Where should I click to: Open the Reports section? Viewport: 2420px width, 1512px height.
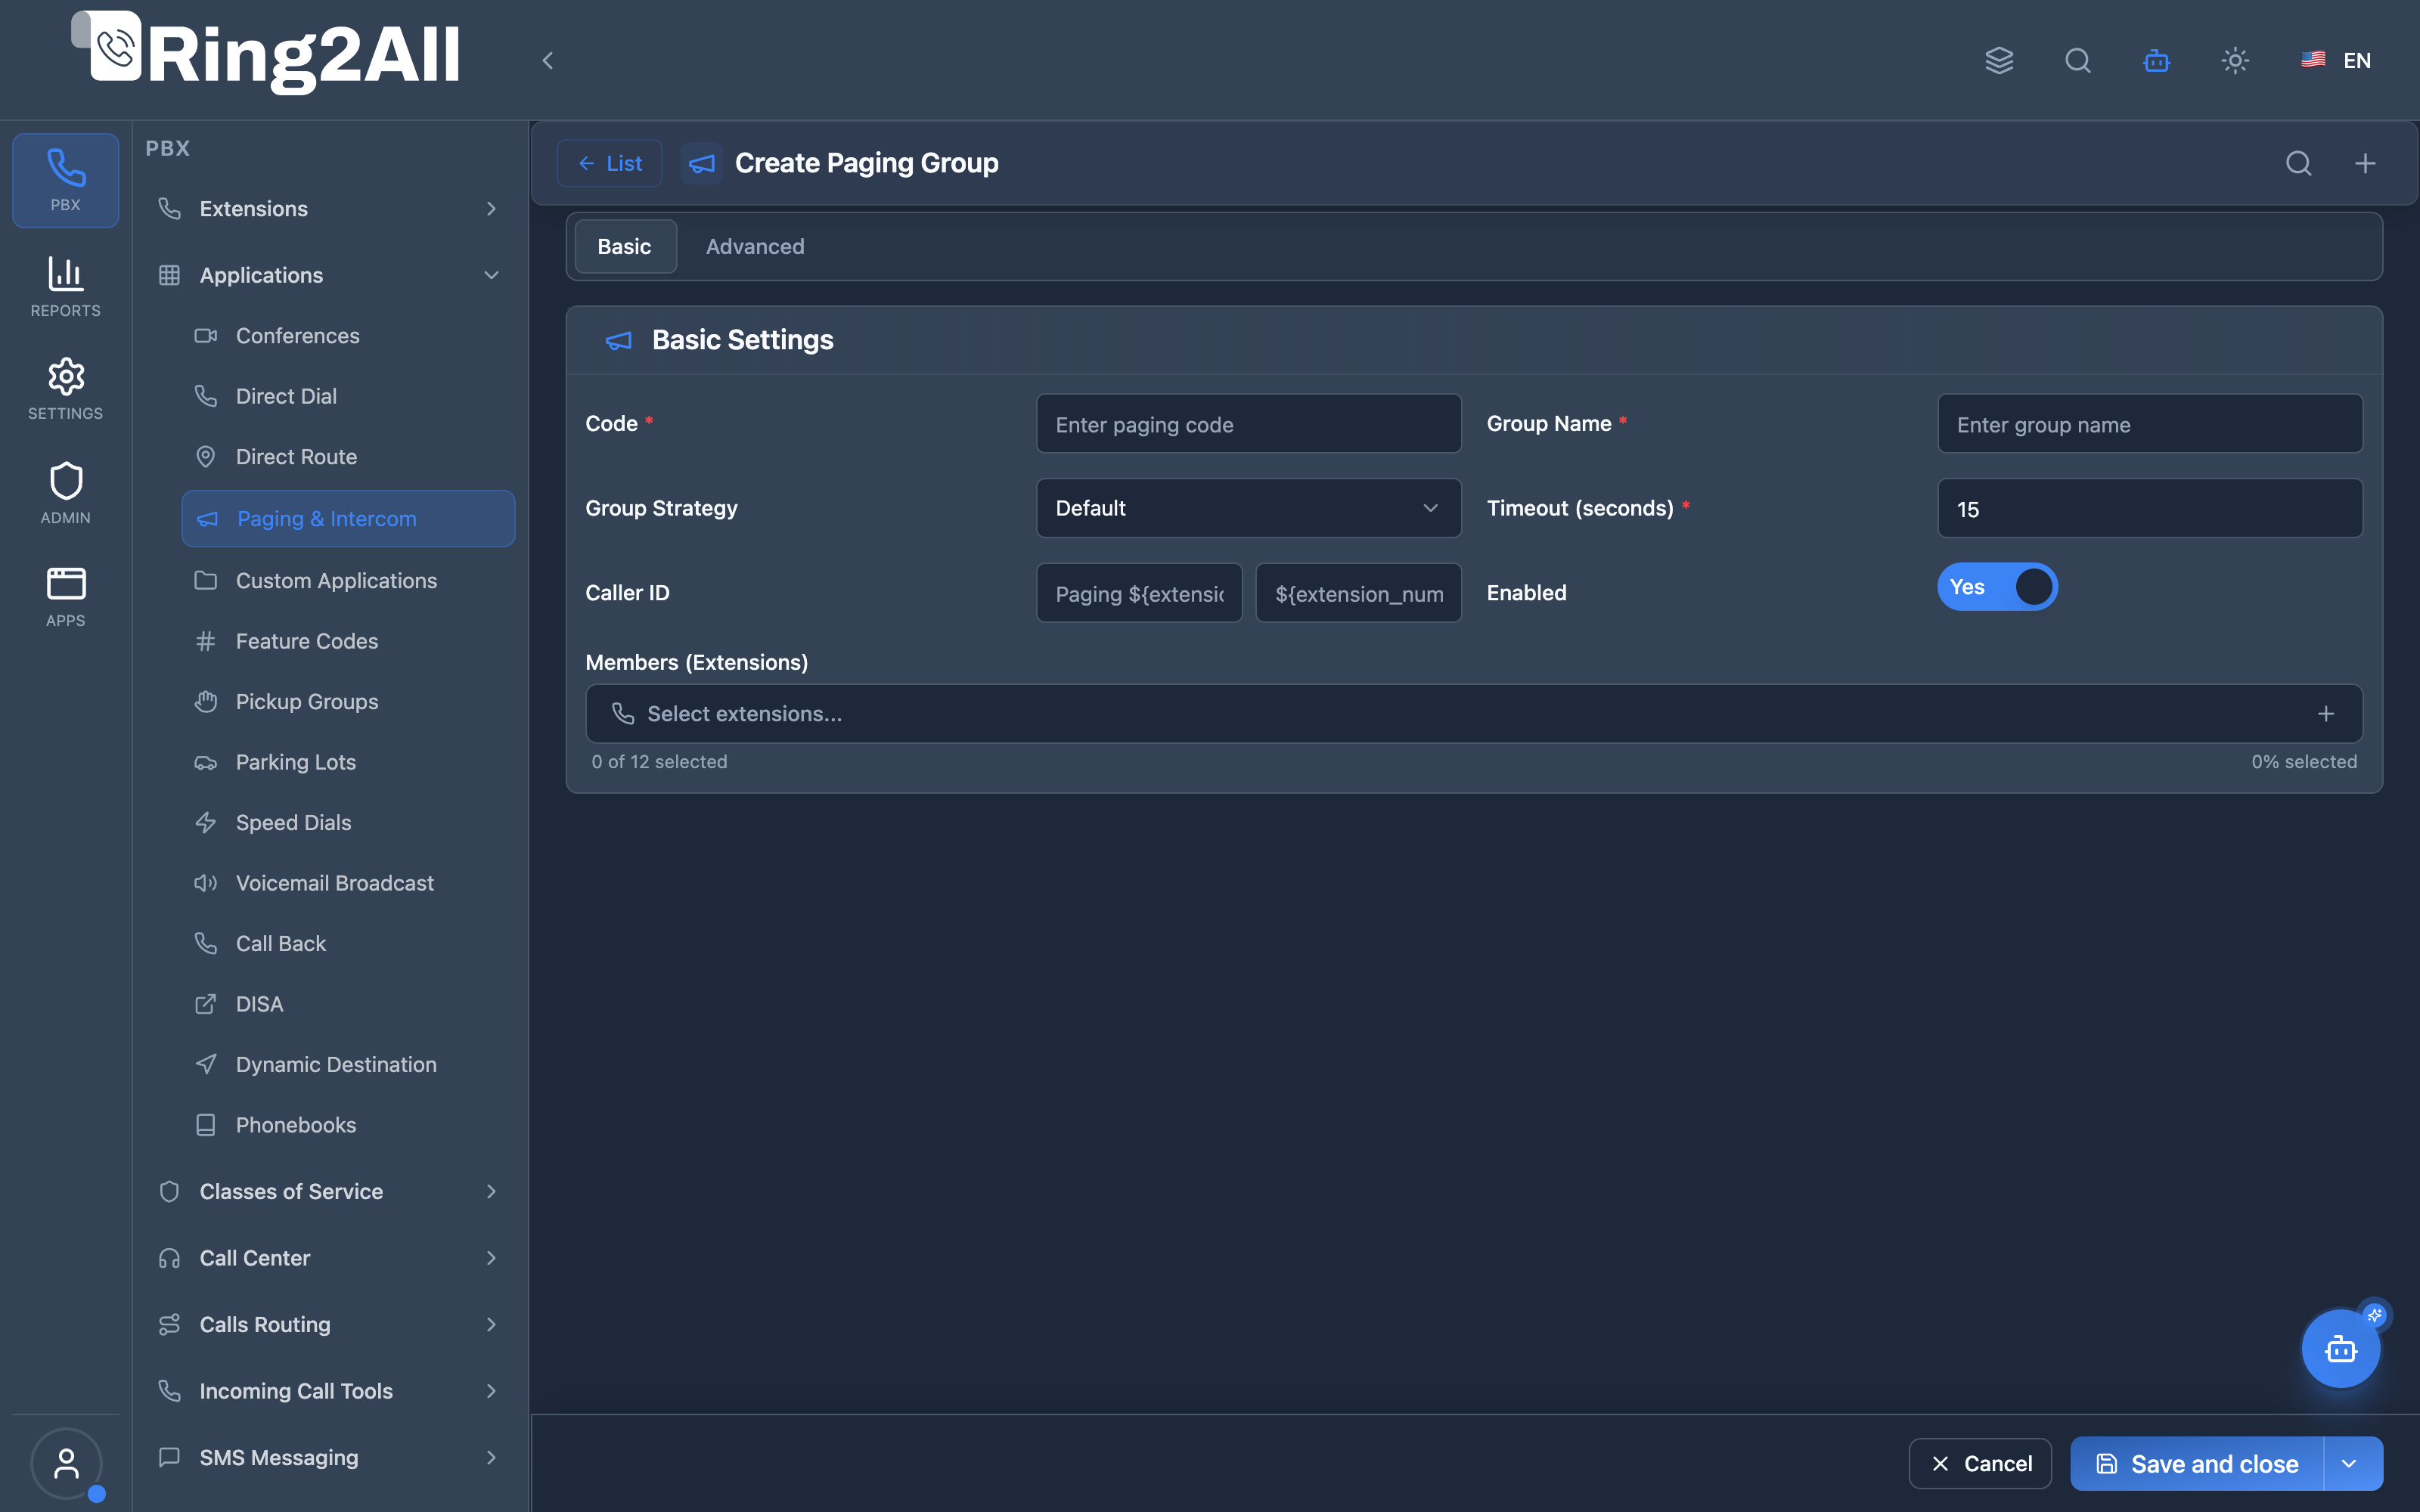coord(65,287)
